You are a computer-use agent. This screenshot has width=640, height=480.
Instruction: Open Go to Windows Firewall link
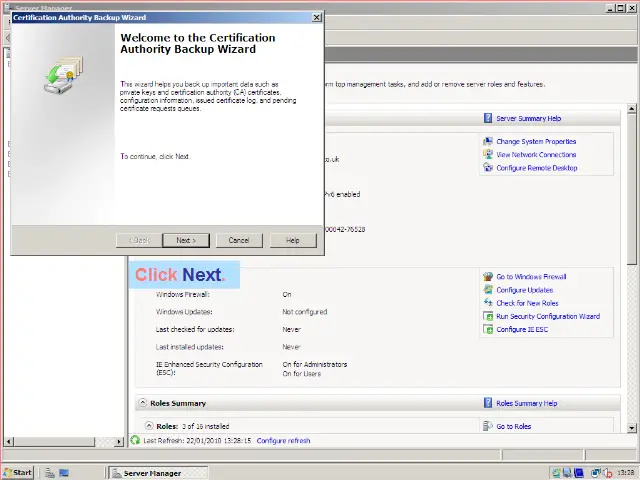click(531, 277)
